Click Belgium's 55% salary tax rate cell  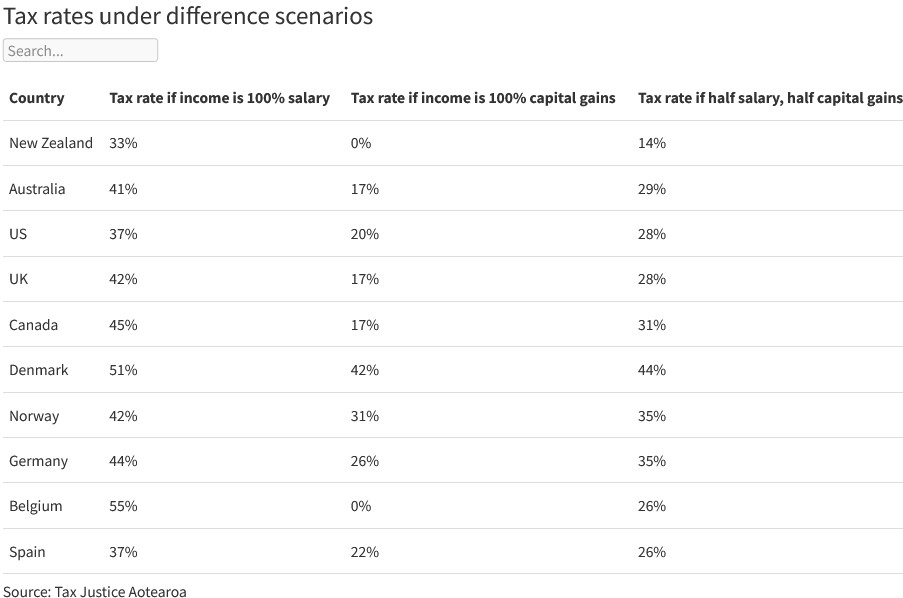click(123, 506)
